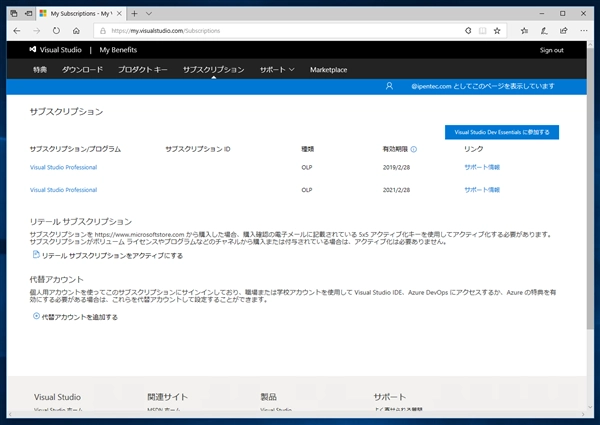
Task: Open サポート情報 link for the 2021/2/28 subscription
Action: point(482,190)
